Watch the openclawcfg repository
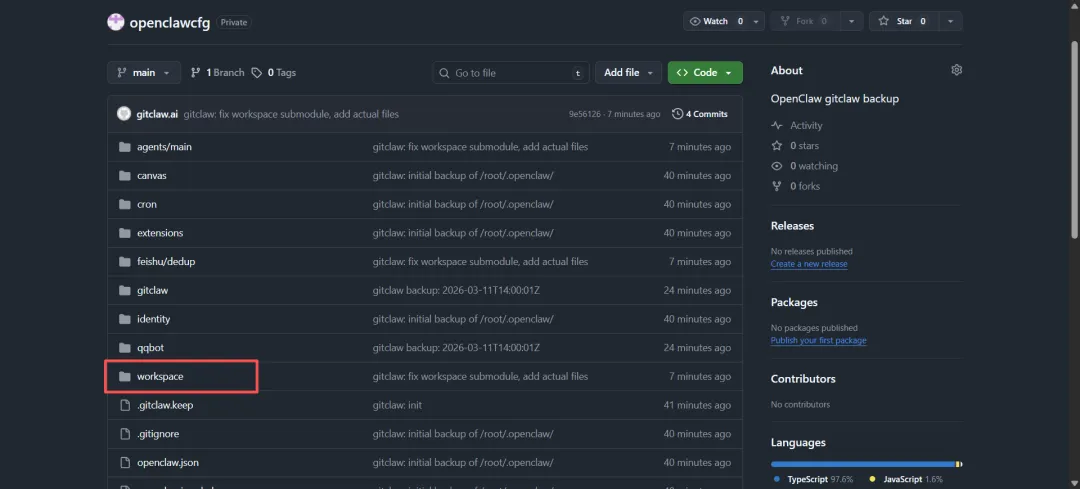Screen dimensions: 1080x489 715,21
